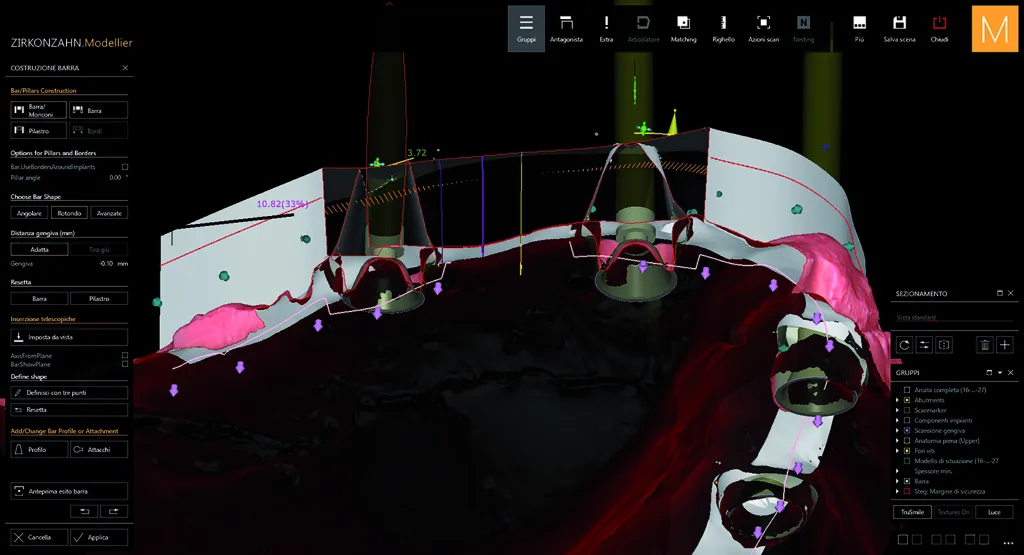
Task: Toggle Scansione gengiva group checkbox
Action: click(x=906, y=430)
